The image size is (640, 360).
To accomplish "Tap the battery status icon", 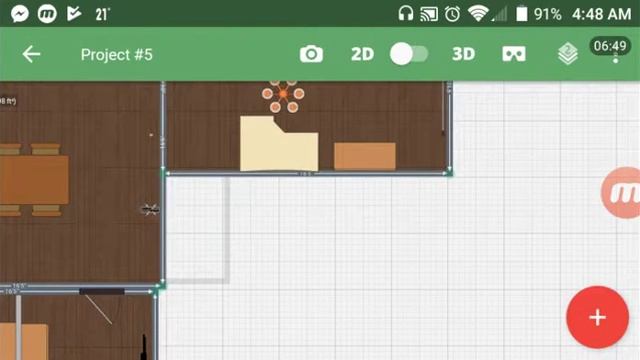I will click(x=521, y=14).
